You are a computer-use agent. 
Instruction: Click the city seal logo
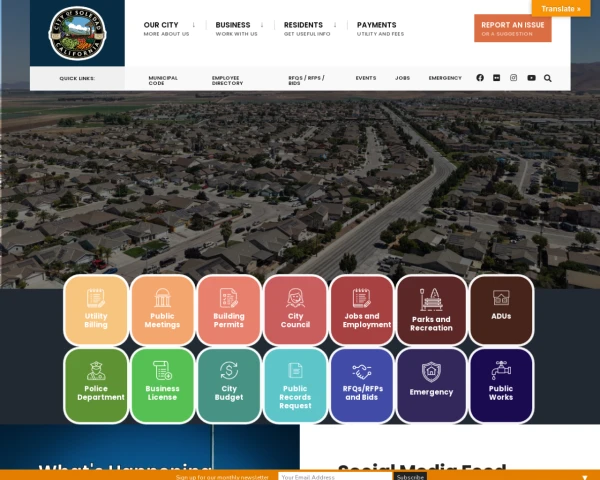click(x=77, y=33)
